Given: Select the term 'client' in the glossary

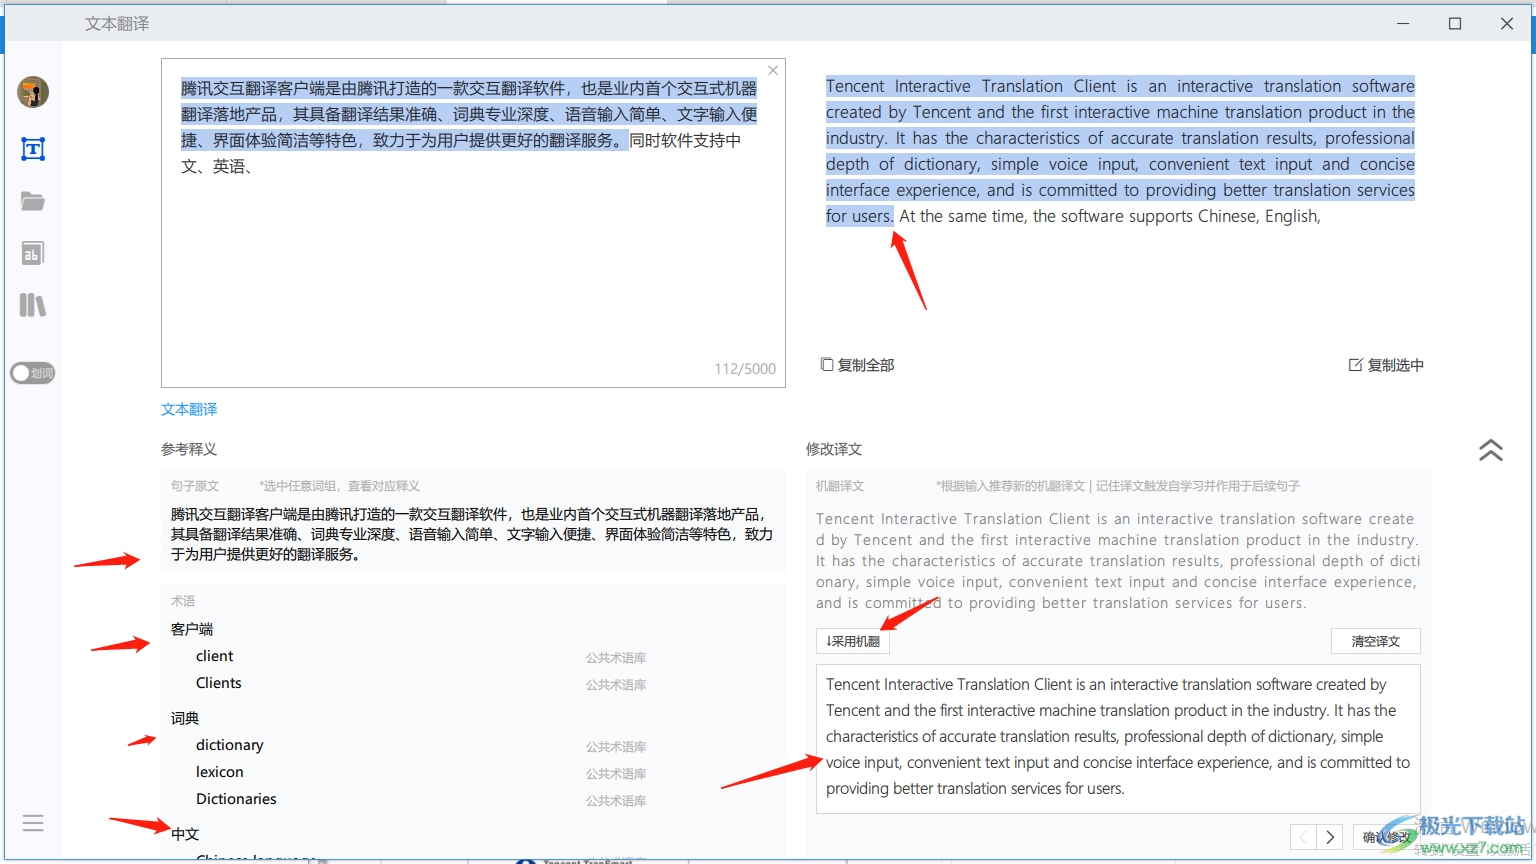Looking at the screenshot, I should pyautogui.click(x=214, y=656).
